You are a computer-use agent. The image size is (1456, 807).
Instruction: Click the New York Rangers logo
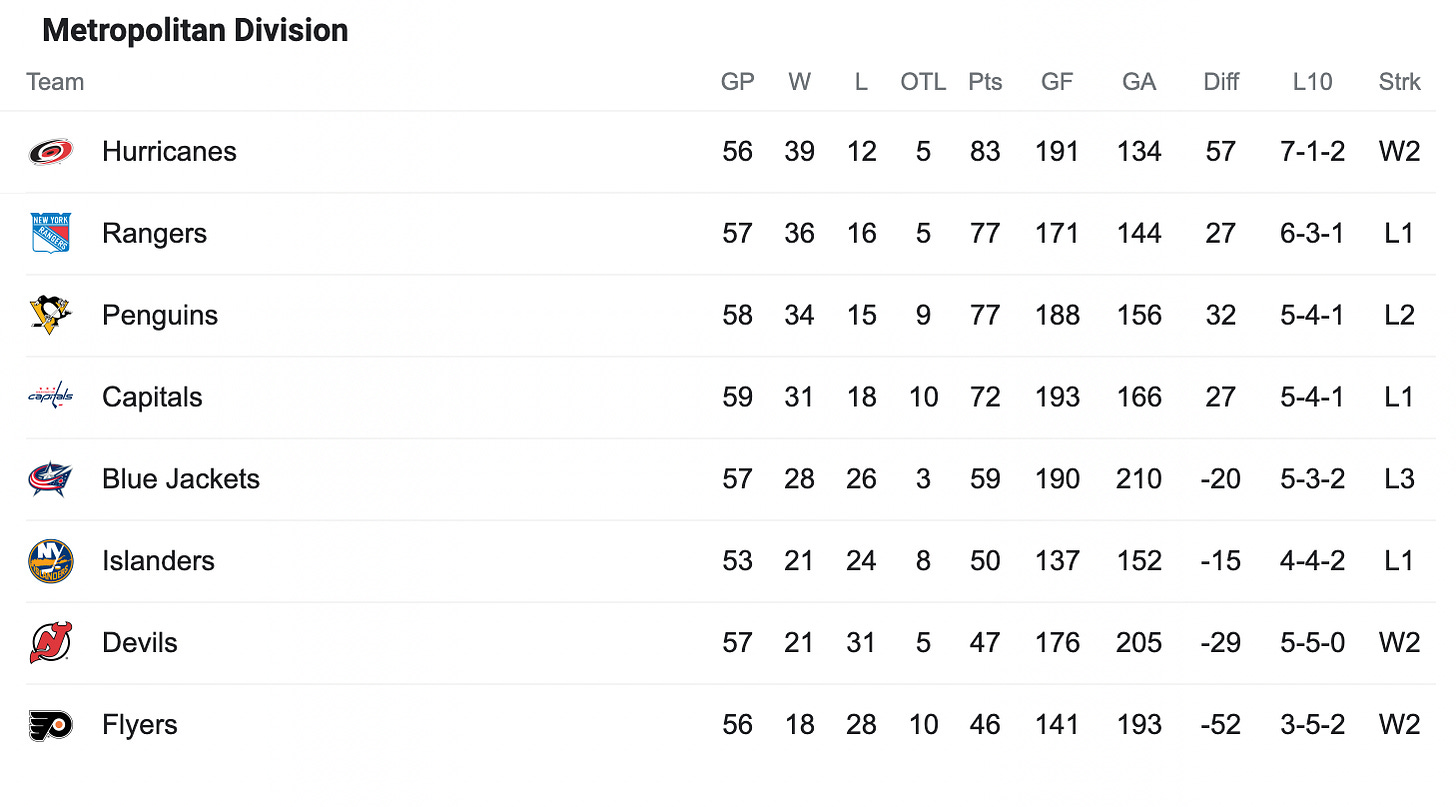tap(50, 233)
